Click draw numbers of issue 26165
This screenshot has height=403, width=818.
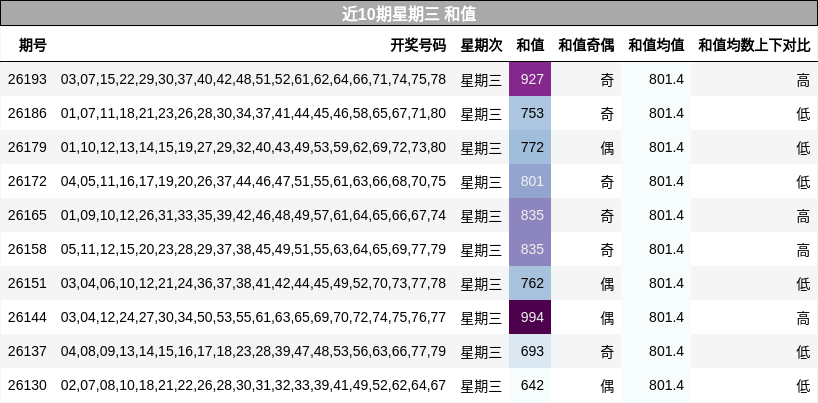click(x=254, y=215)
